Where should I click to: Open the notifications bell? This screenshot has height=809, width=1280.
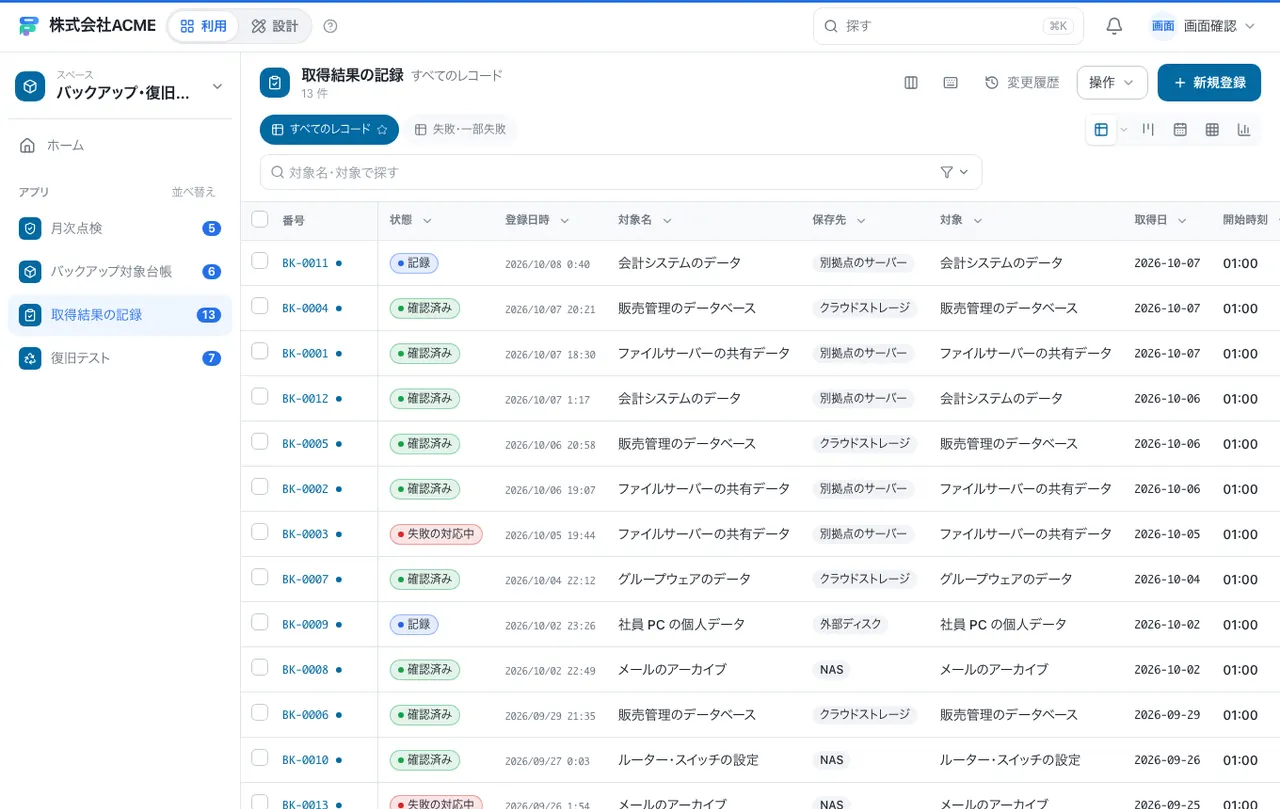(x=1114, y=26)
